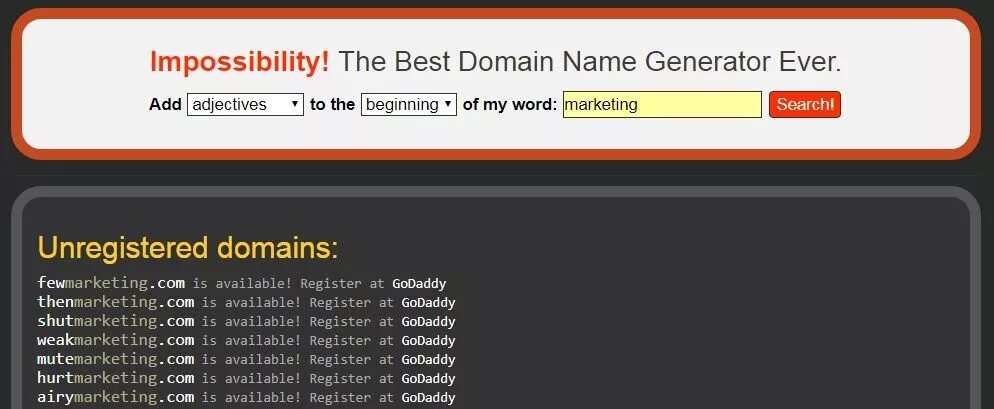Select the fewmarketing.com domain text
Image resolution: width=994 pixels, height=409 pixels.
111,283
